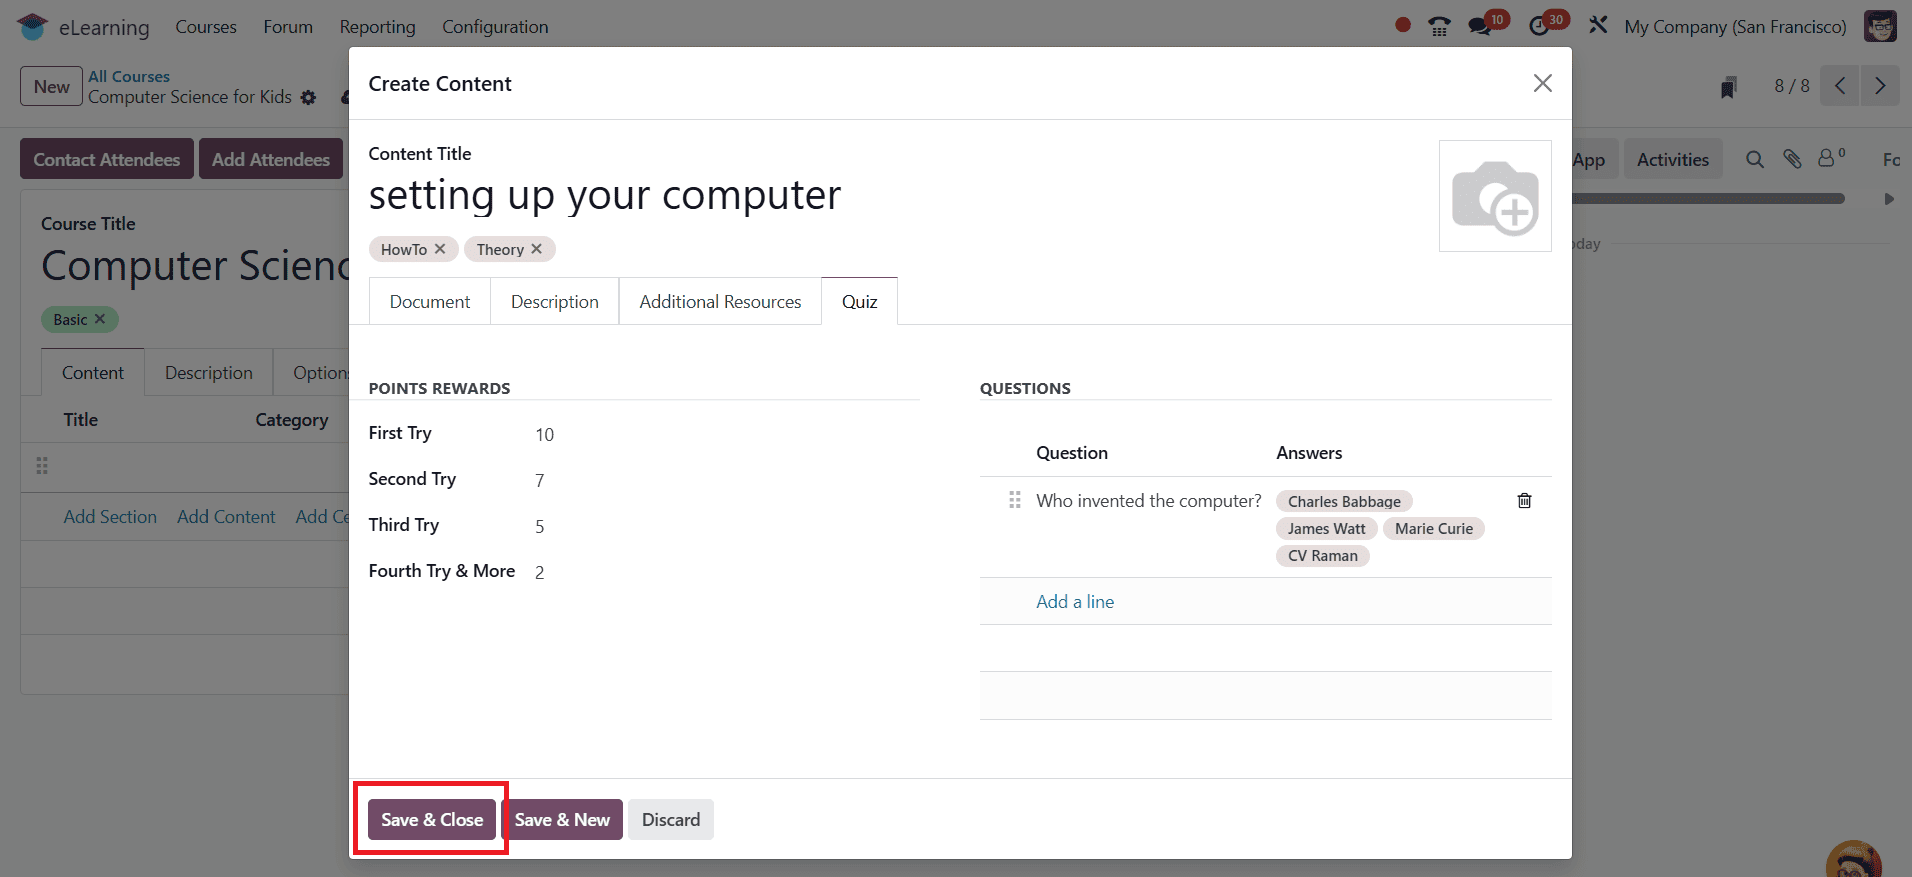Click the James Watt answer tag
The width and height of the screenshot is (1912, 877).
click(1326, 528)
